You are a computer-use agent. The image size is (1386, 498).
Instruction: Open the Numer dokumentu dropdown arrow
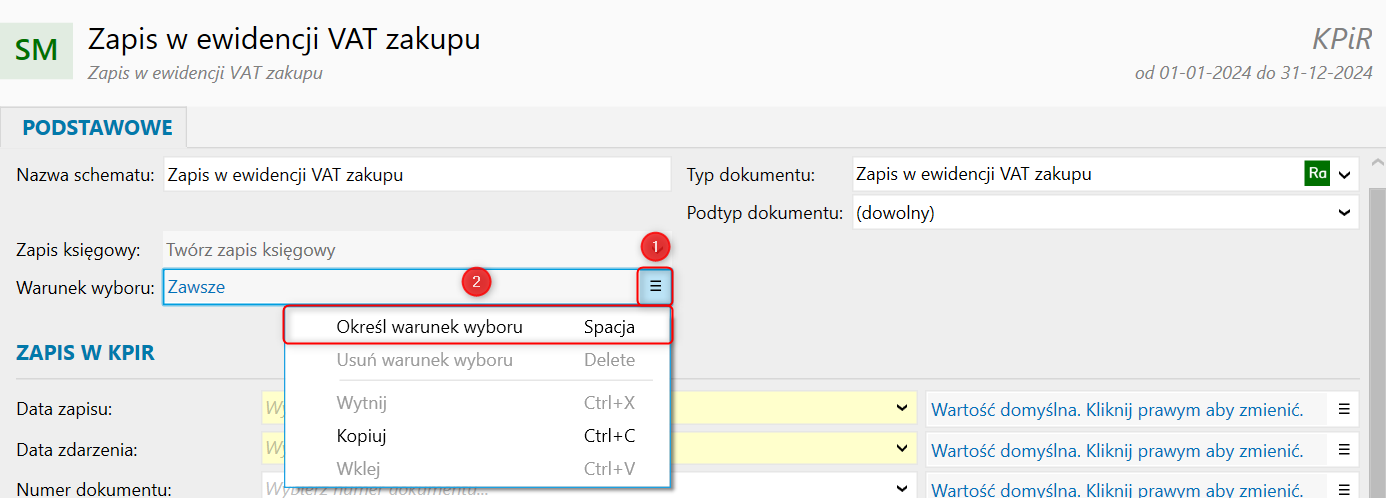902,490
